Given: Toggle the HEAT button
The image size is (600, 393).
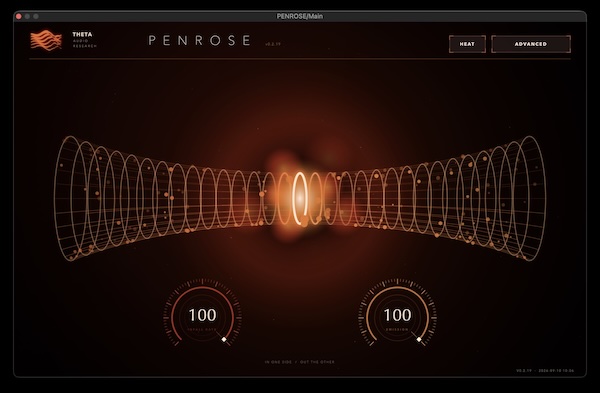Looking at the screenshot, I should click(467, 44).
